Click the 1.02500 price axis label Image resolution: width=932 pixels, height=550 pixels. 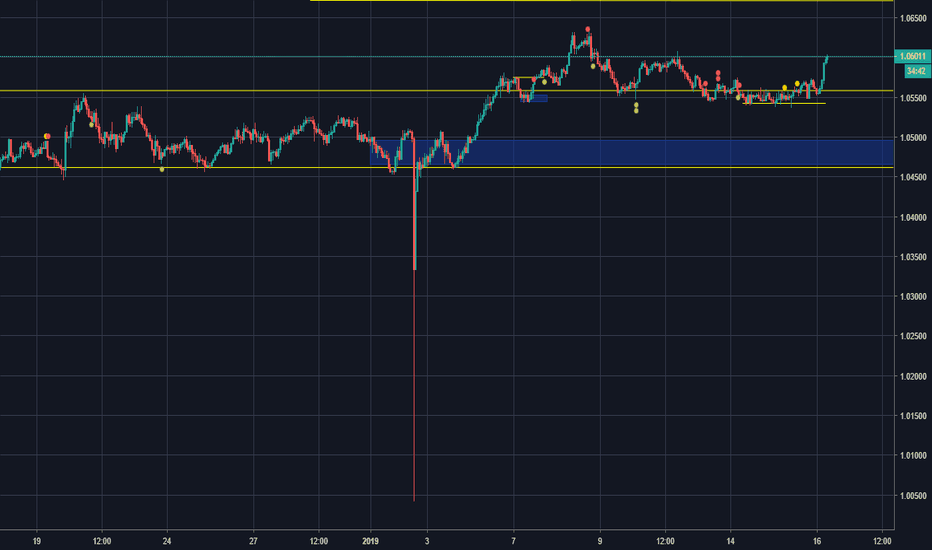click(x=913, y=337)
